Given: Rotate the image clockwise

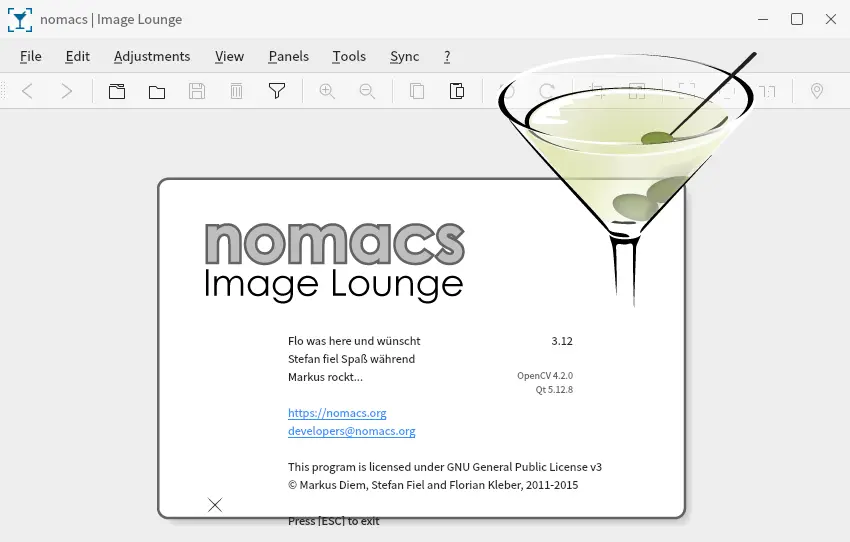Looking at the screenshot, I should point(547,91).
